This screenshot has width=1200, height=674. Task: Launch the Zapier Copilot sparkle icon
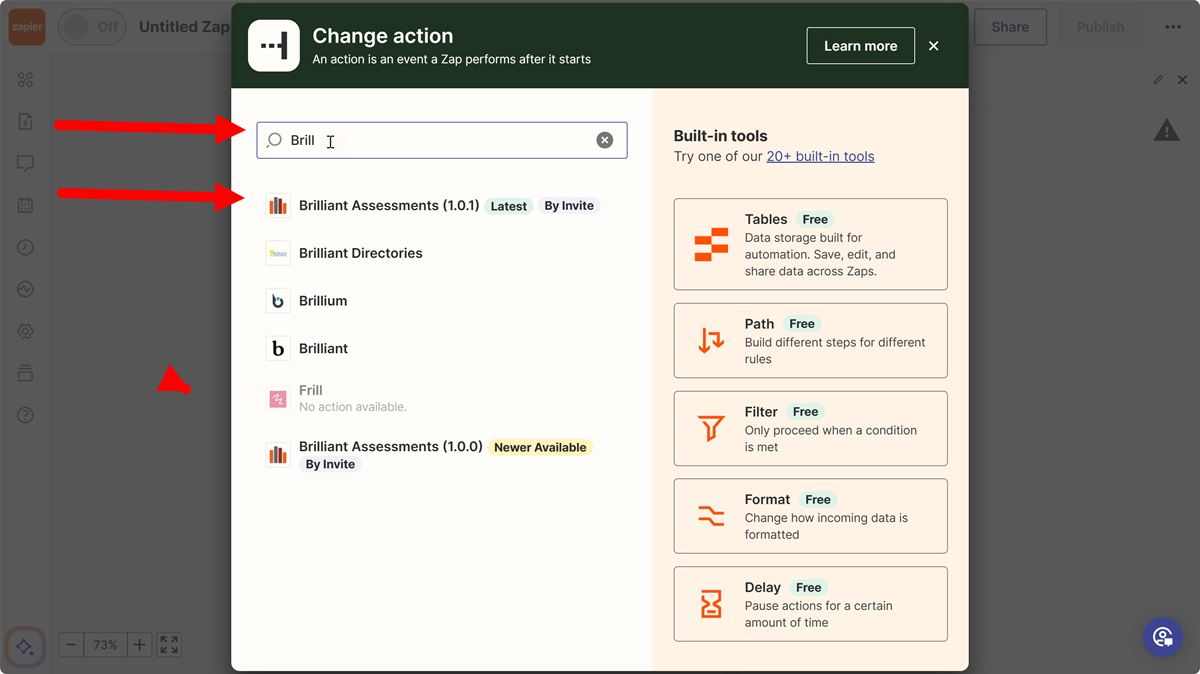click(x=25, y=648)
